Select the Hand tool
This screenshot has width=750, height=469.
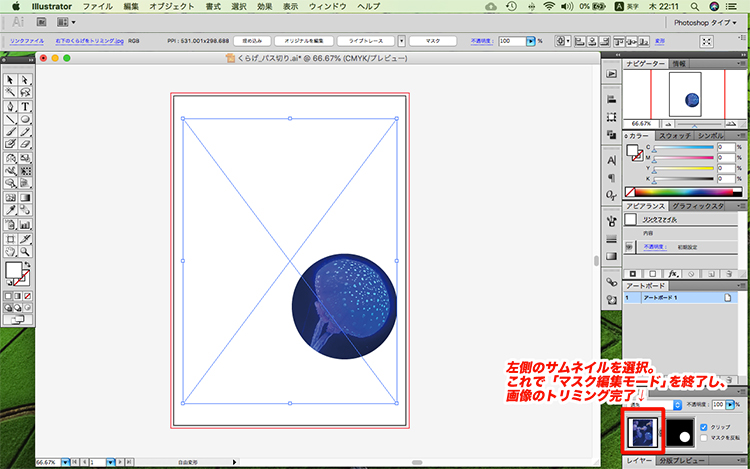(x=10, y=252)
